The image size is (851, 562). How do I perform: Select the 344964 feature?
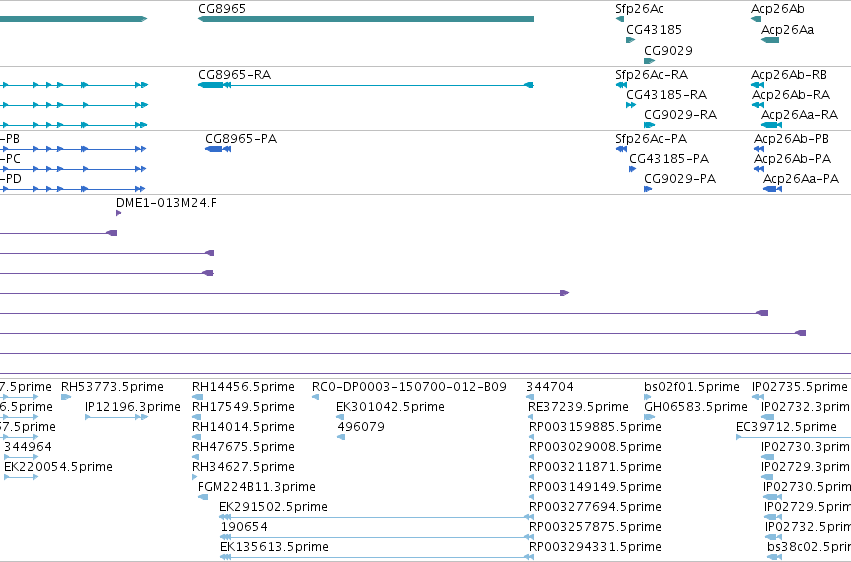pos(21,457)
